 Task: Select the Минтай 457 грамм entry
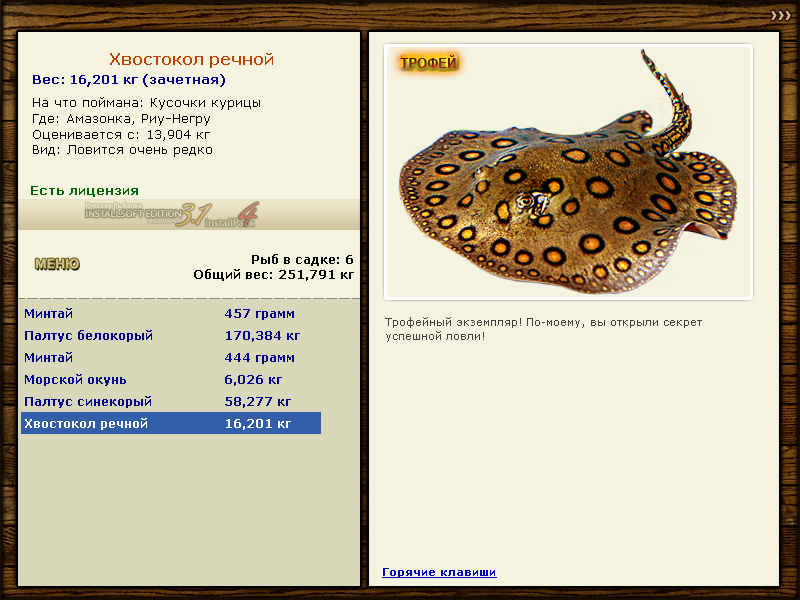[170, 314]
